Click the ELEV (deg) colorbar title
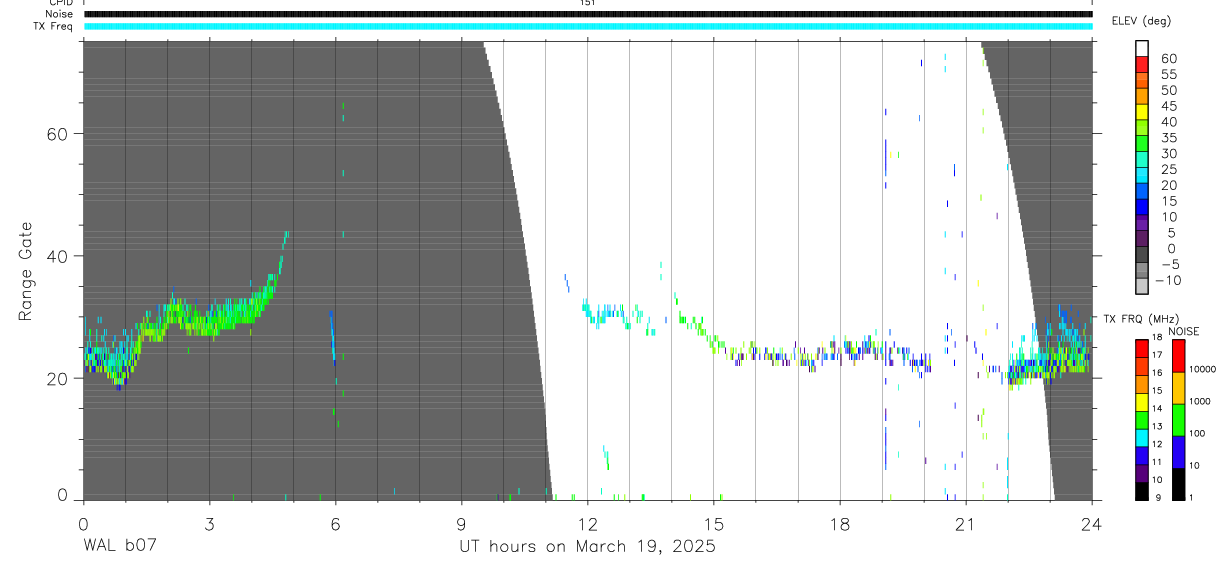Image resolution: width=1228 pixels, height=567 pixels. point(1141,21)
